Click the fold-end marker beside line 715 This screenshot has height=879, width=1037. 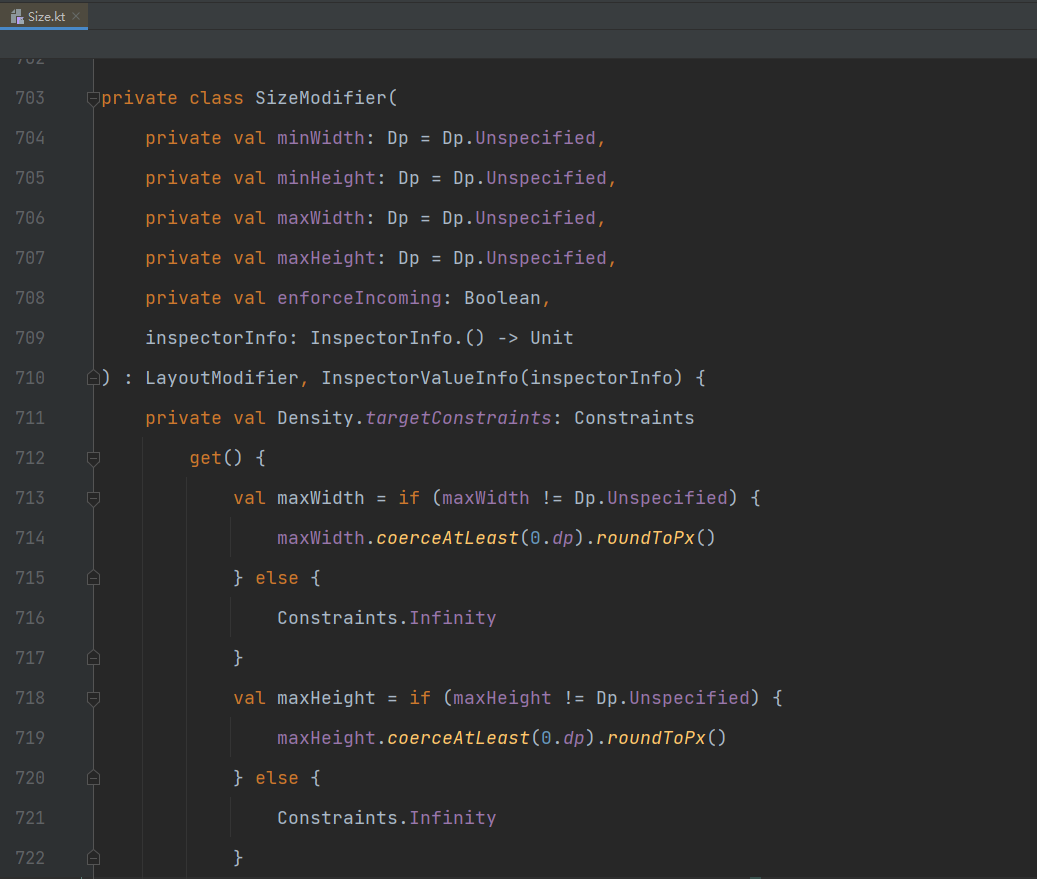click(x=93, y=578)
